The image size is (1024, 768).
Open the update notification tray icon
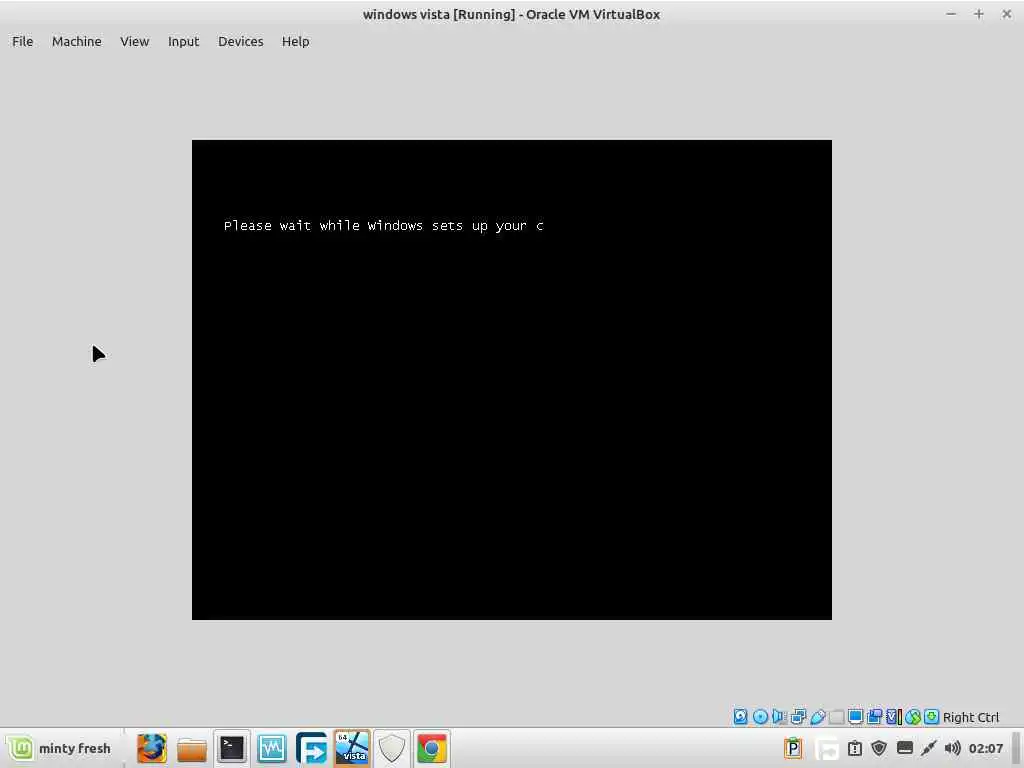[855, 748]
